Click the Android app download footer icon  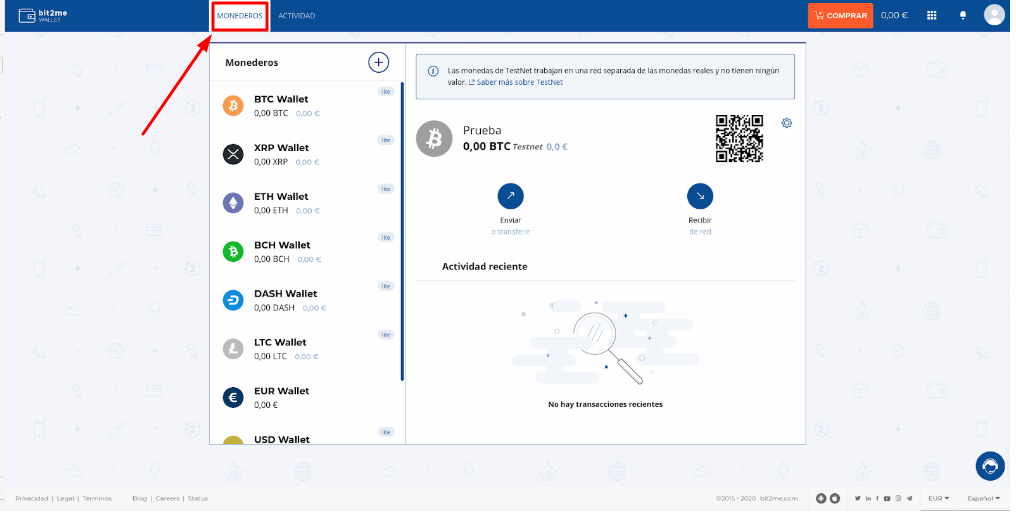point(821,498)
